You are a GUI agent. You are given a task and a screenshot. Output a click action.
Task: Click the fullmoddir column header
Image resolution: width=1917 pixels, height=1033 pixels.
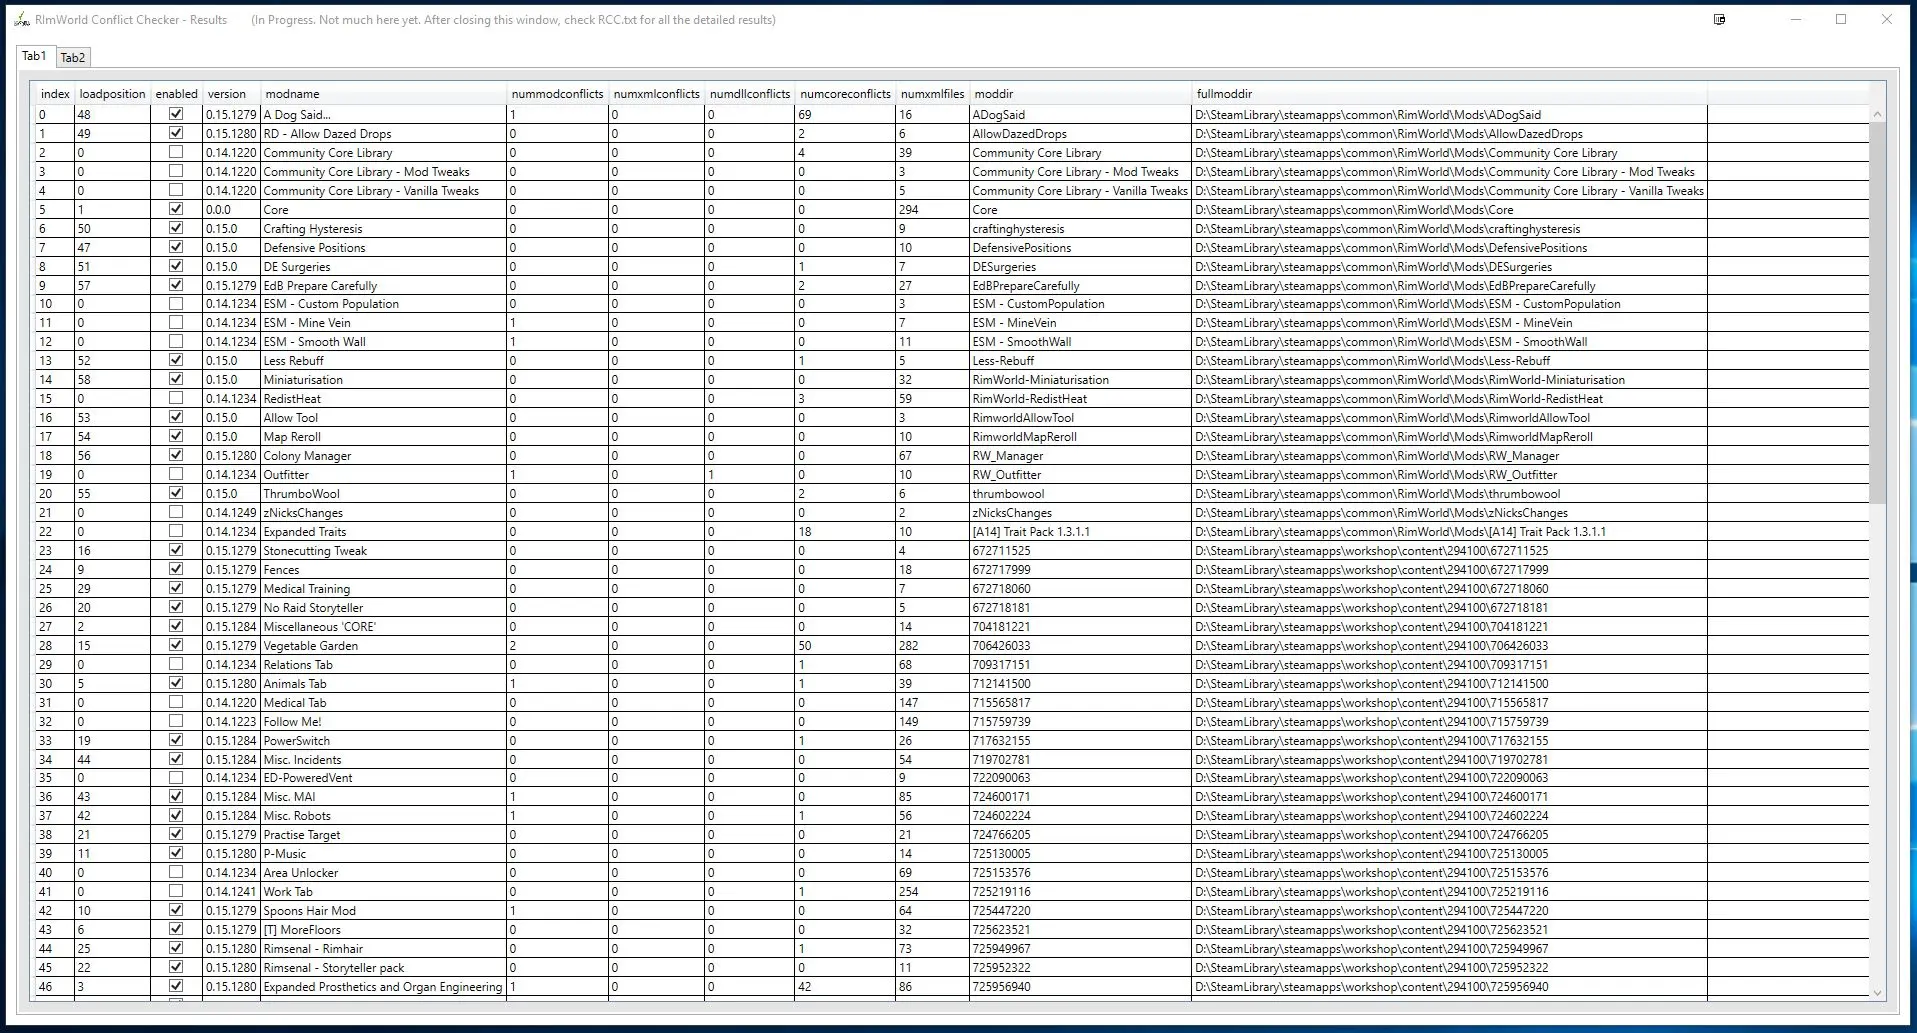[x=1449, y=94]
